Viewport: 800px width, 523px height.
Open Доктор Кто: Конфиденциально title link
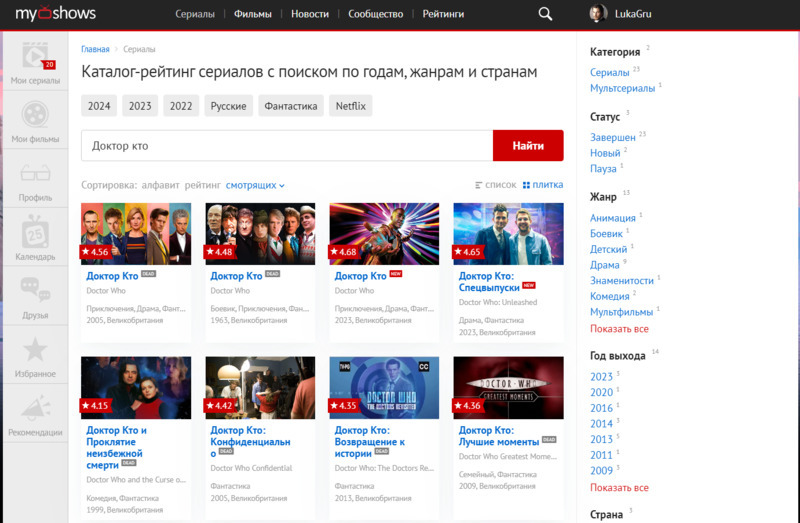250,442
